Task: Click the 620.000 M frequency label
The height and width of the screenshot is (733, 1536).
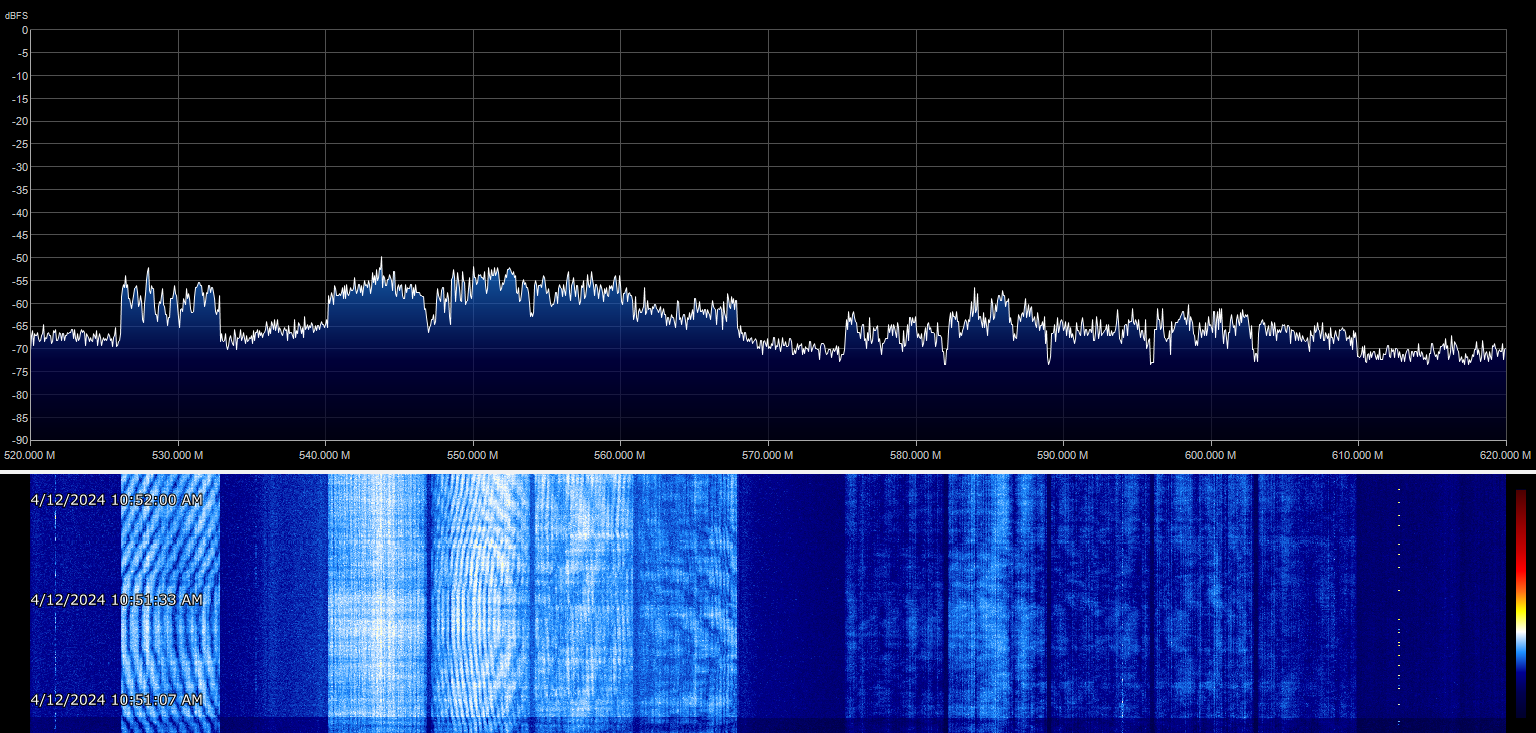Action: (1505, 455)
